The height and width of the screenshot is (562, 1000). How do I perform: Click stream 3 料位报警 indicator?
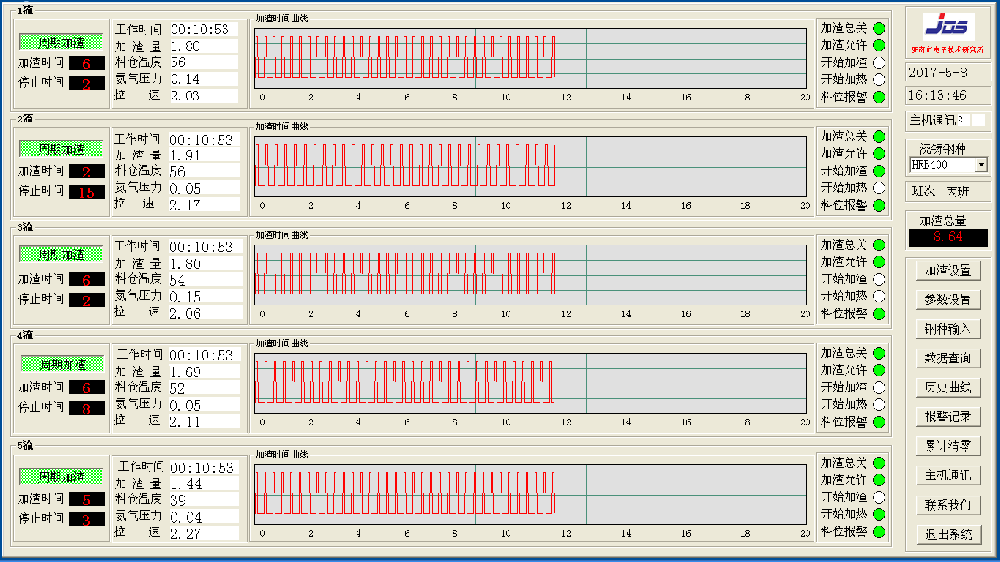[x=879, y=313]
